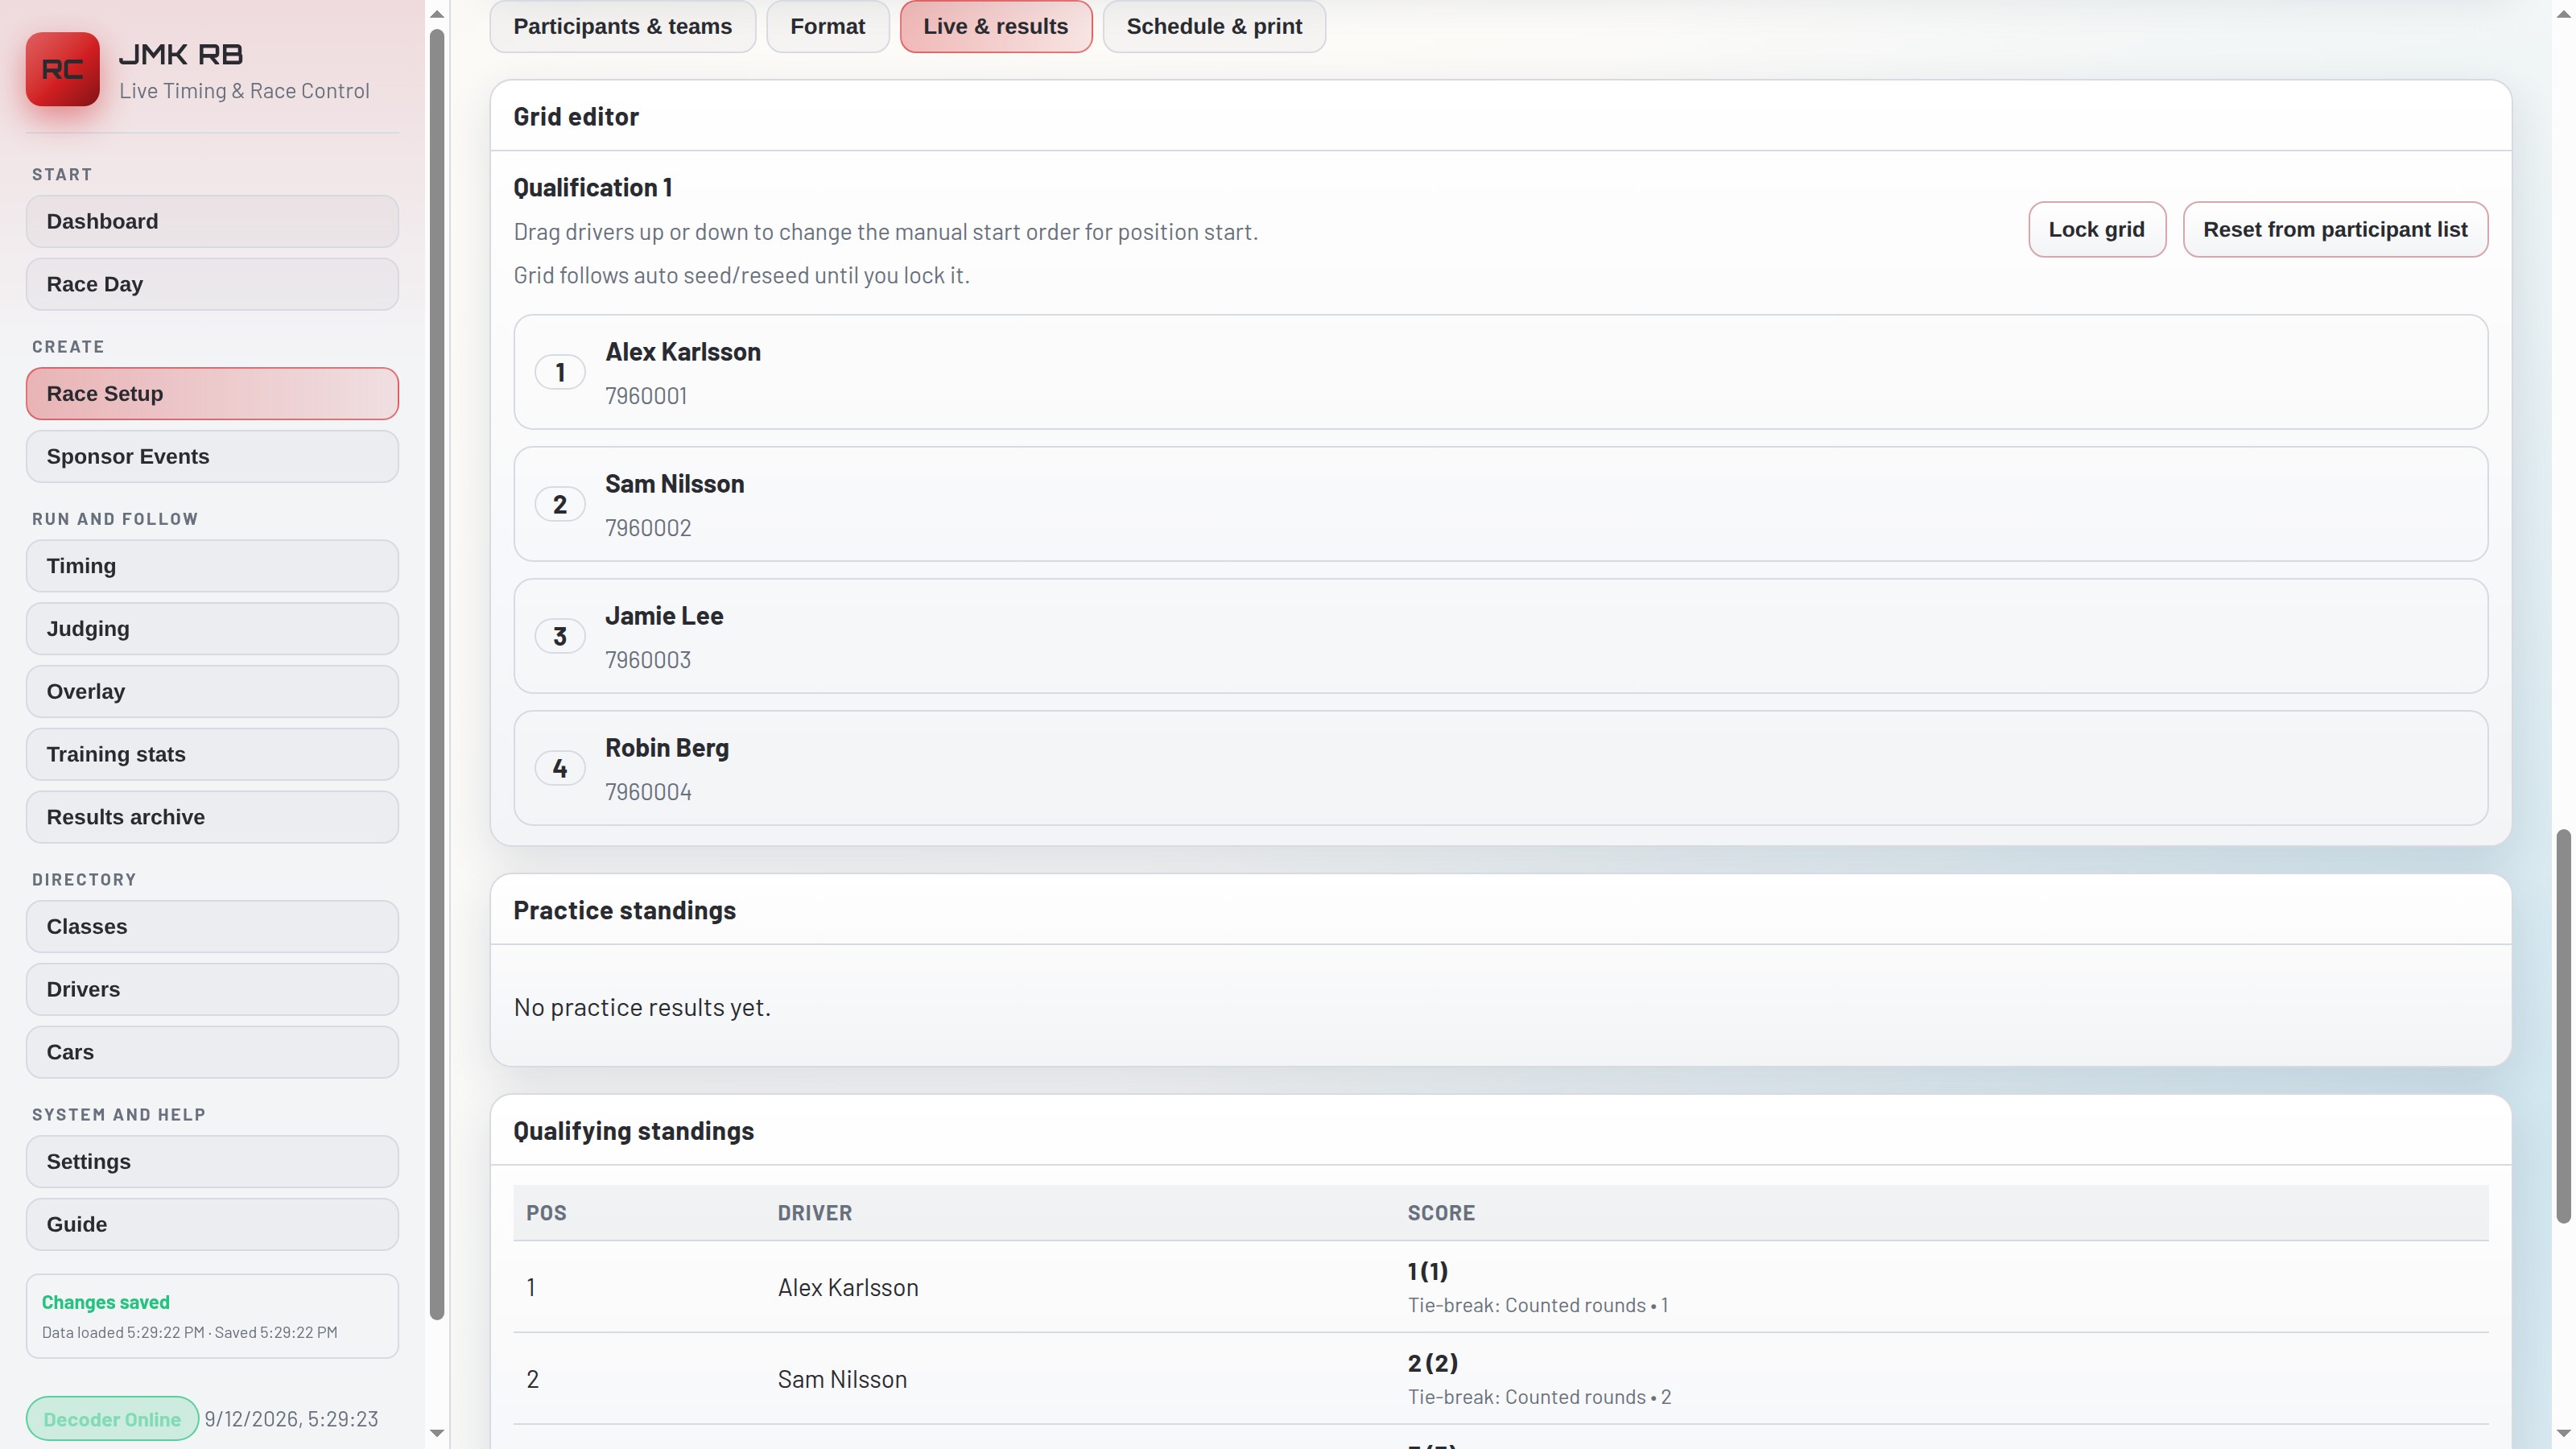Click main page scroll up arrow

tap(2563, 14)
